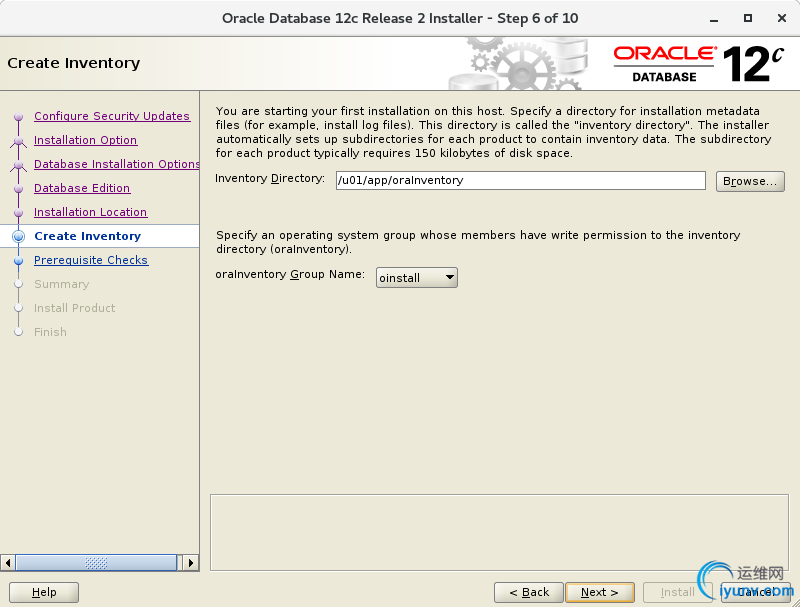Cancel the Oracle installation

point(756,592)
